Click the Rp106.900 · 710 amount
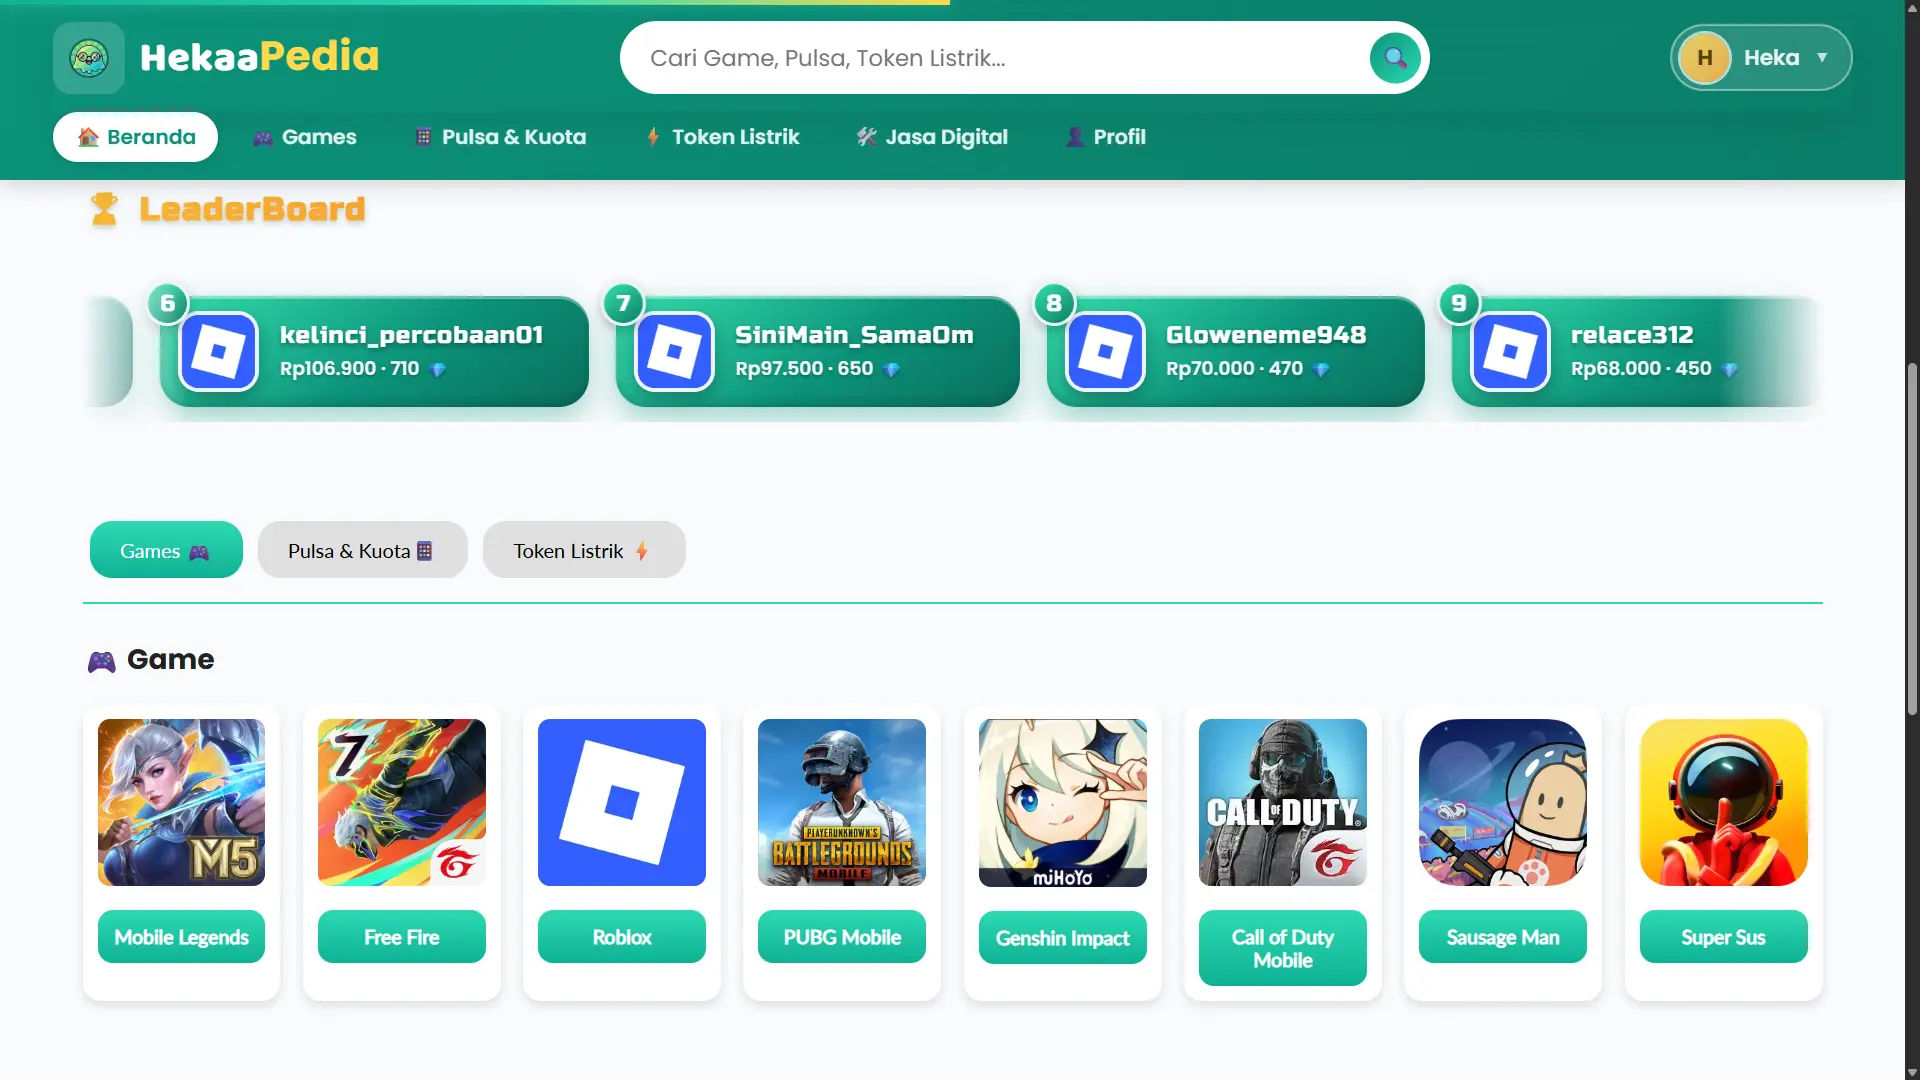The height and width of the screenshot is (1080, 1920). pyautogui.click(x=350, y=369)
